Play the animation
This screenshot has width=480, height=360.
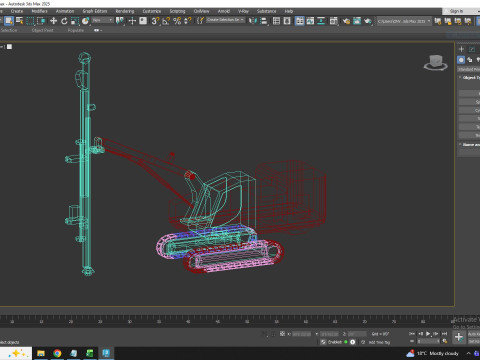click(428, 334)
